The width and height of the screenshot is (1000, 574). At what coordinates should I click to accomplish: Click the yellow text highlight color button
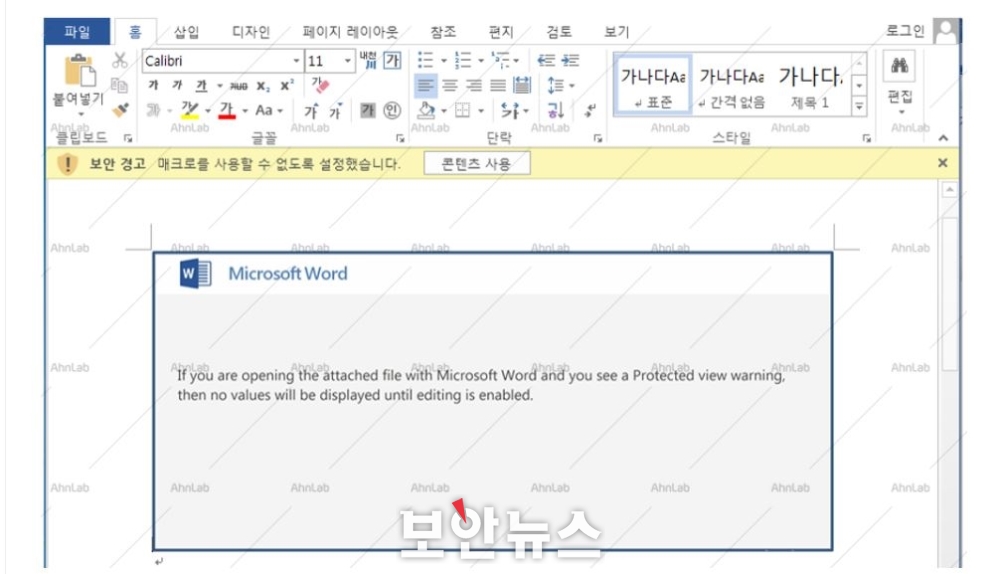click(x=189, y=110)
